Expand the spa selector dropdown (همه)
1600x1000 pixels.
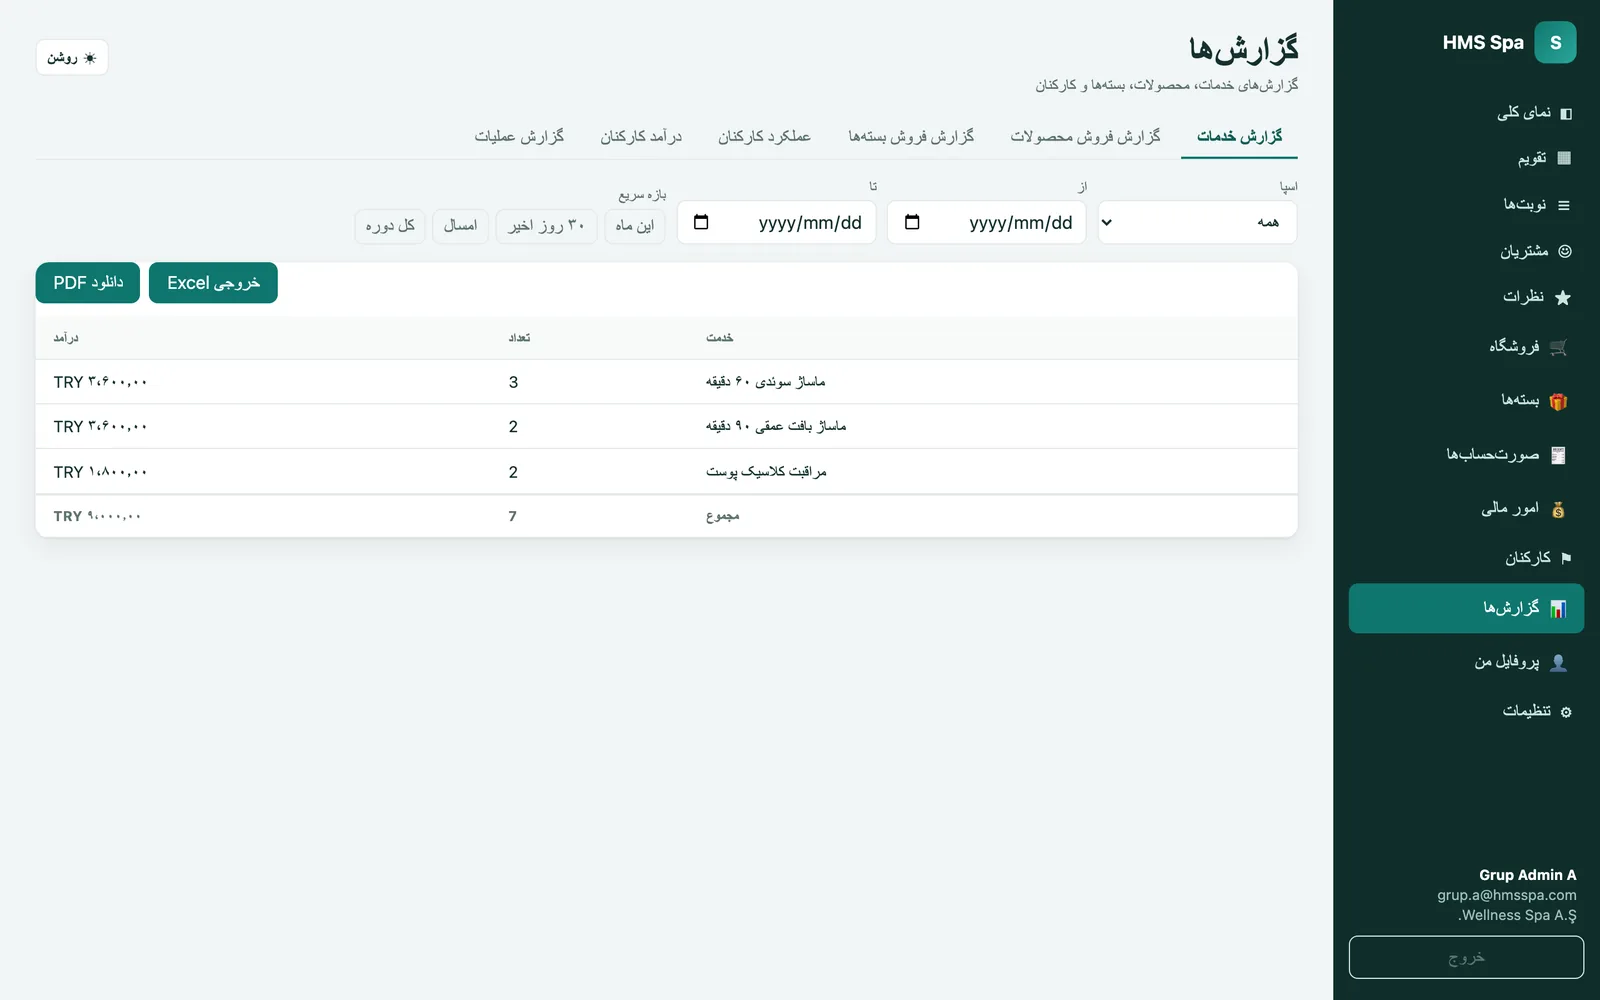point(1197,222)
